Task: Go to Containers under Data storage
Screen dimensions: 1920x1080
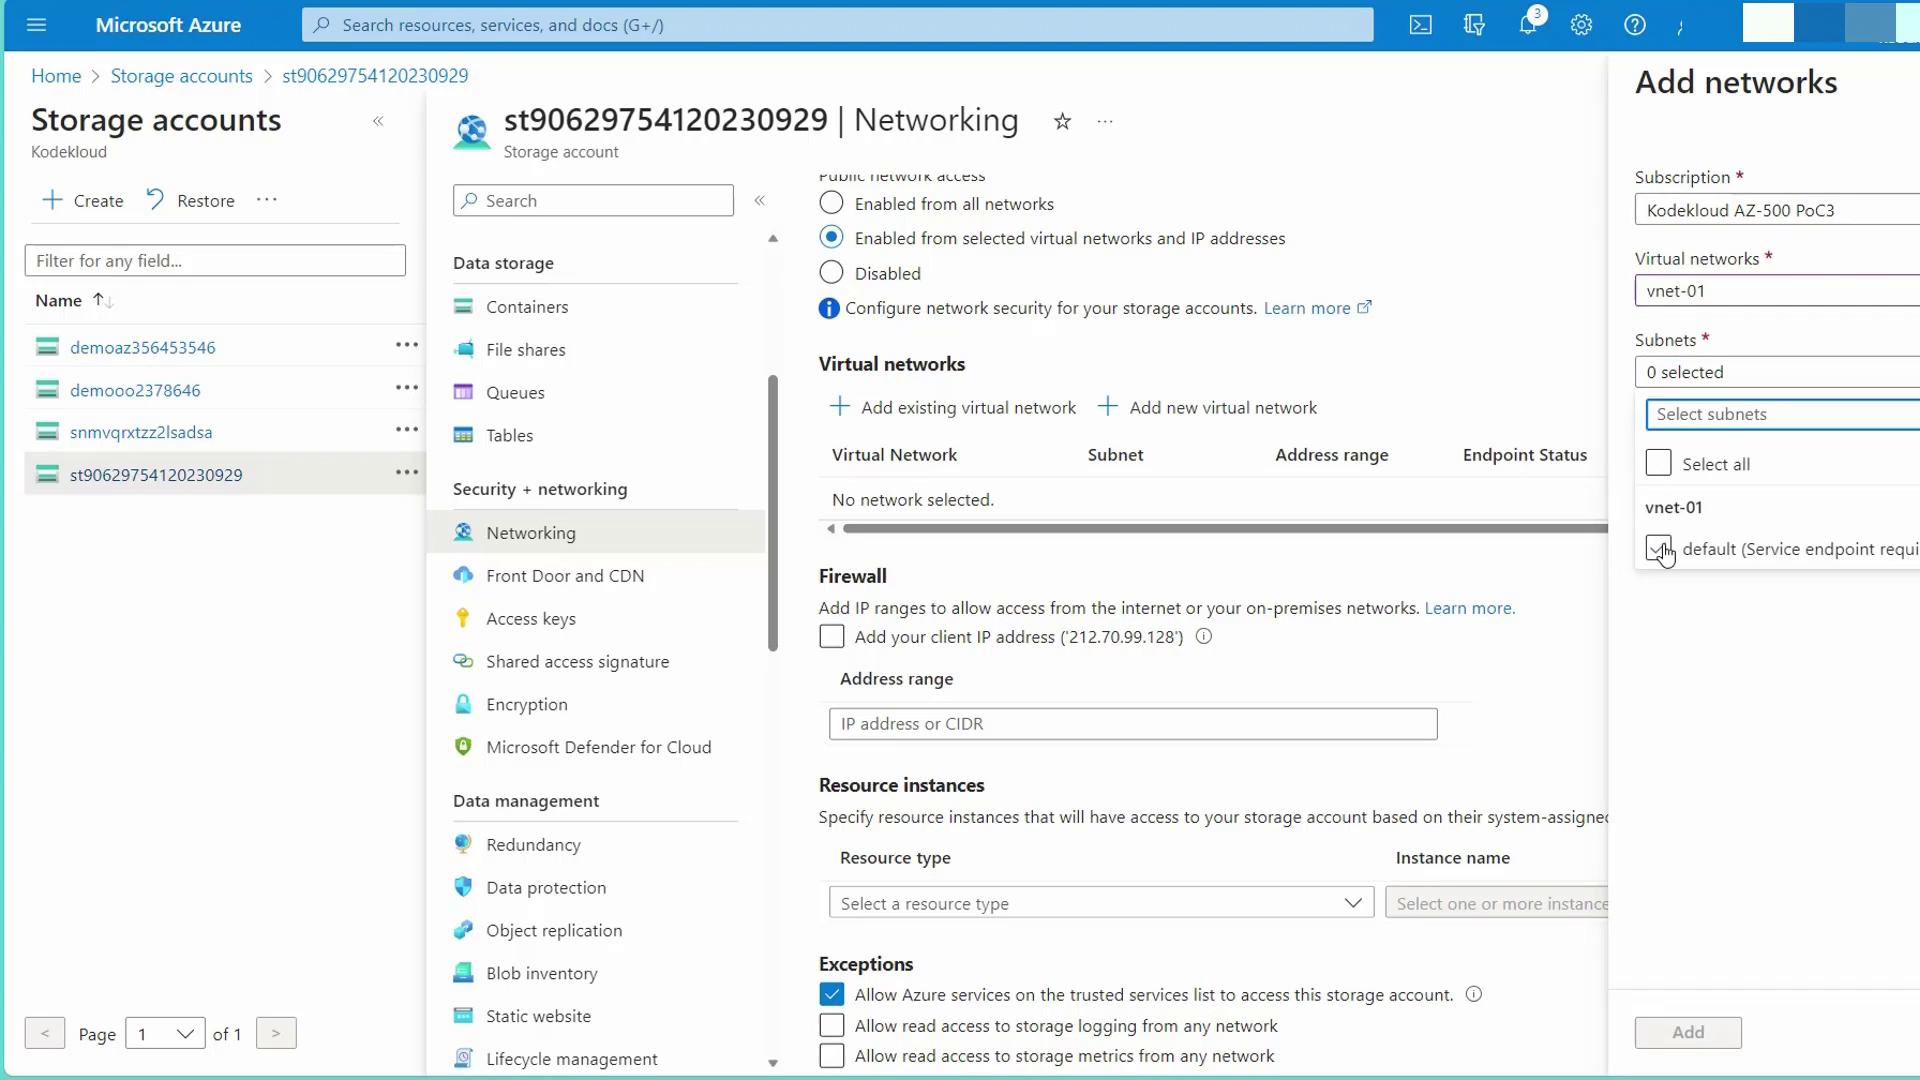Action: pos(526,307)
